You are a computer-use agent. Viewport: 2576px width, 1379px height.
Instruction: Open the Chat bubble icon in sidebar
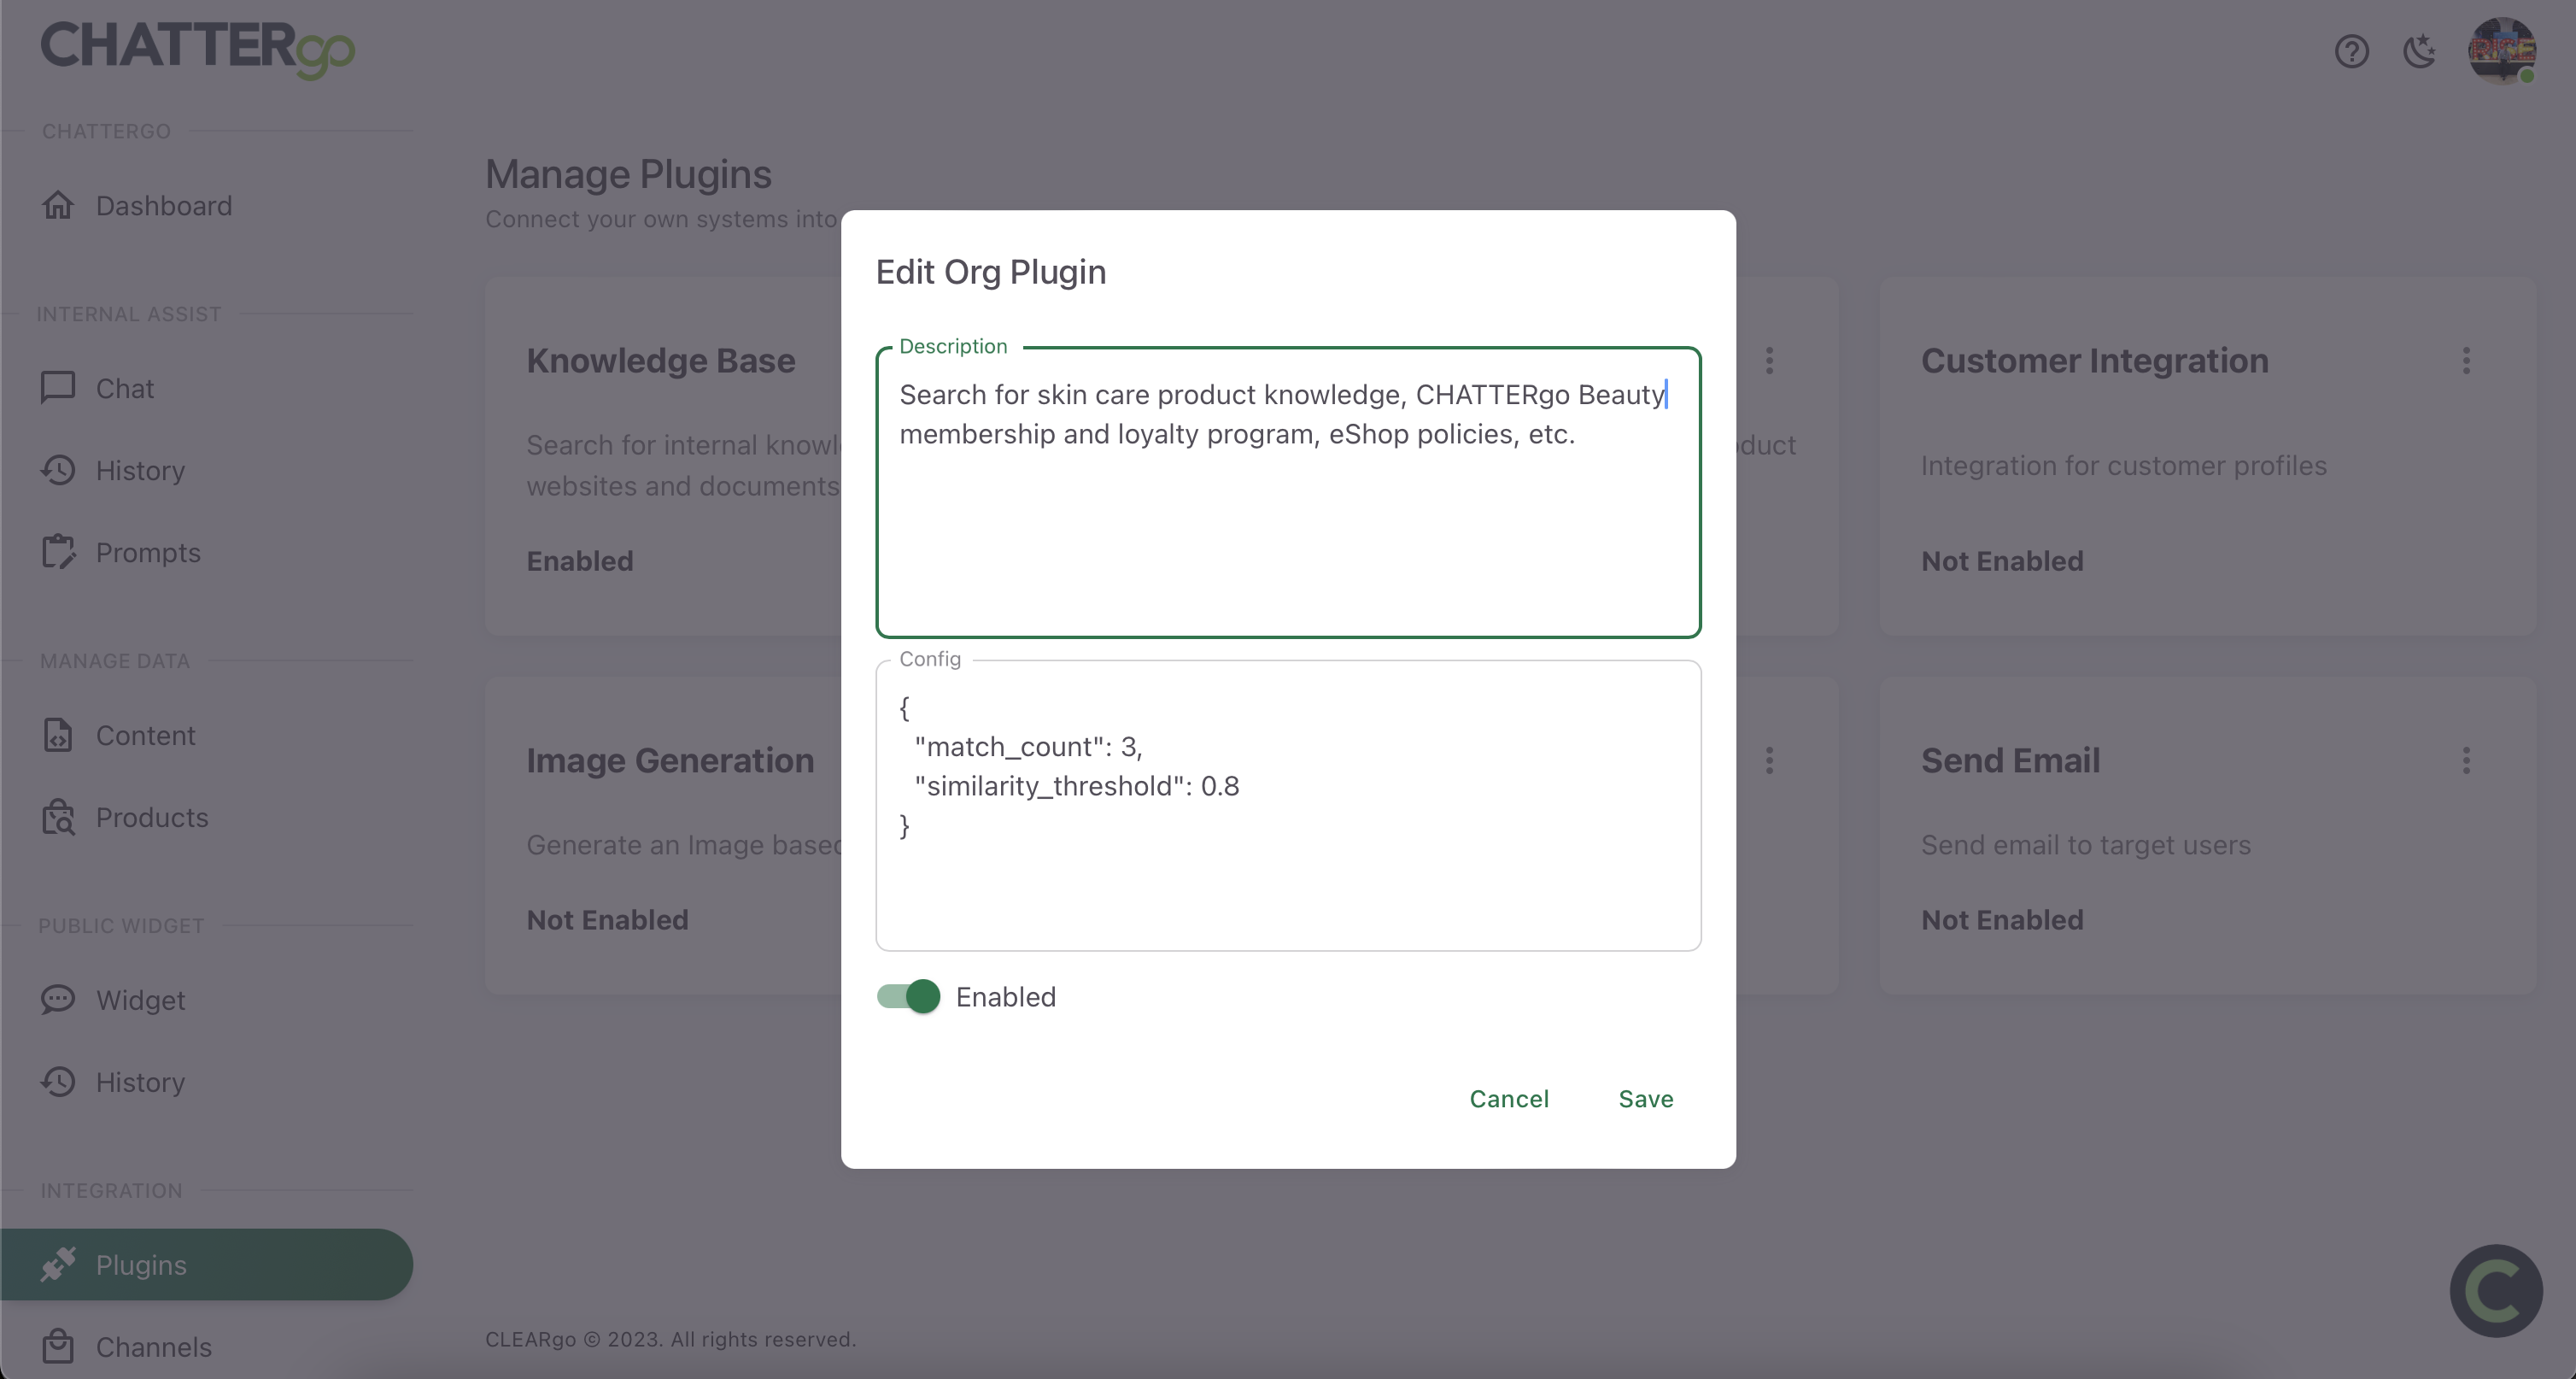(58, 388)
